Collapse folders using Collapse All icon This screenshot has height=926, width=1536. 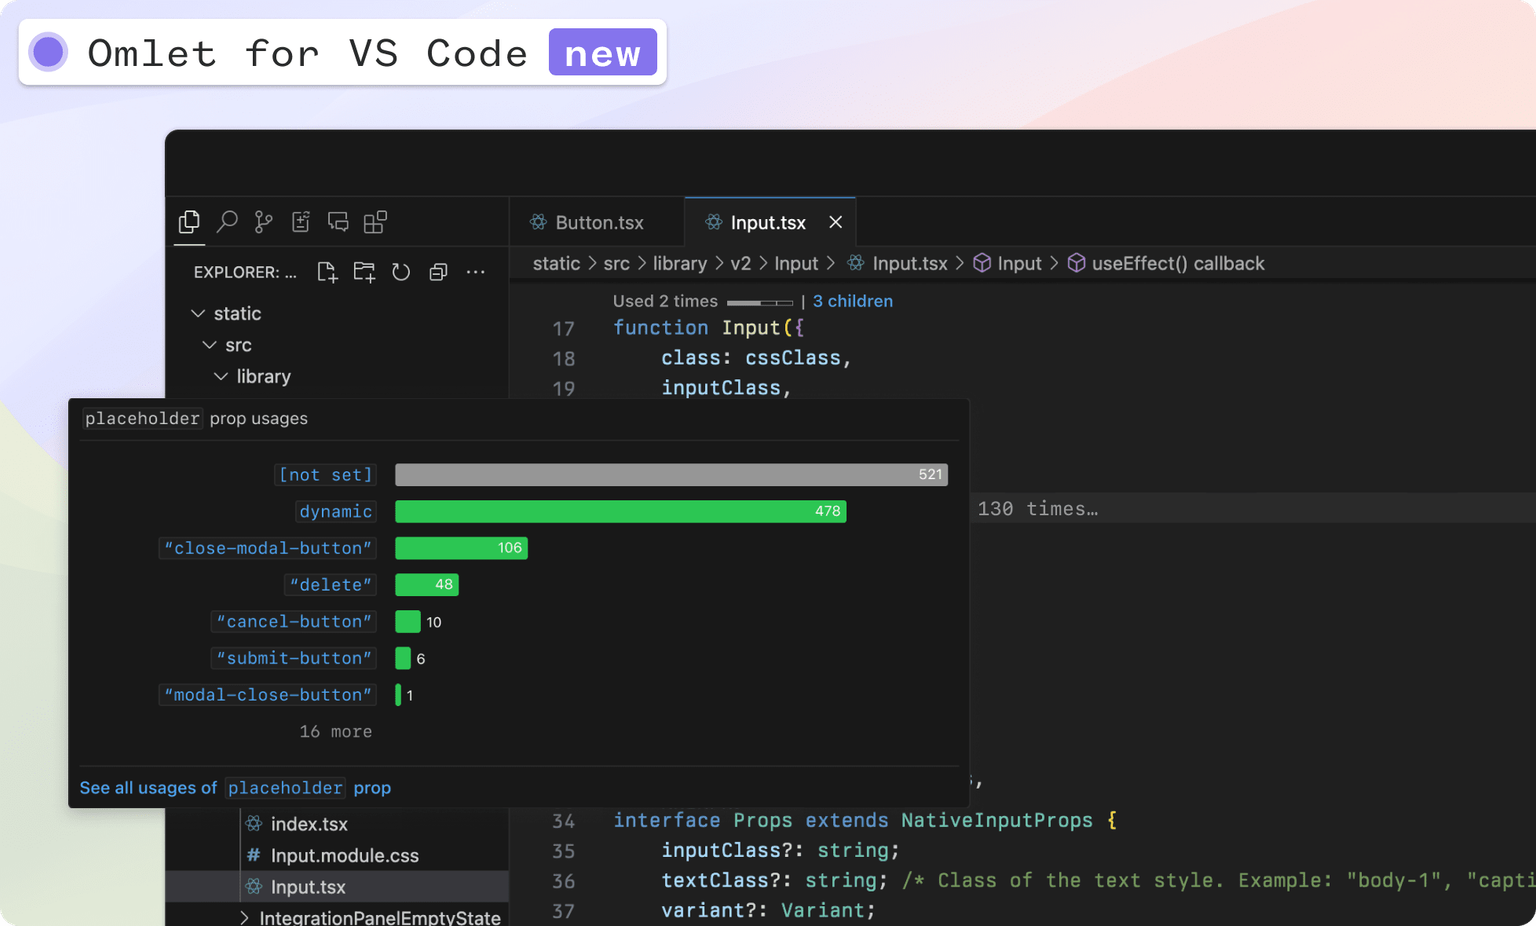tap(438, 271)
